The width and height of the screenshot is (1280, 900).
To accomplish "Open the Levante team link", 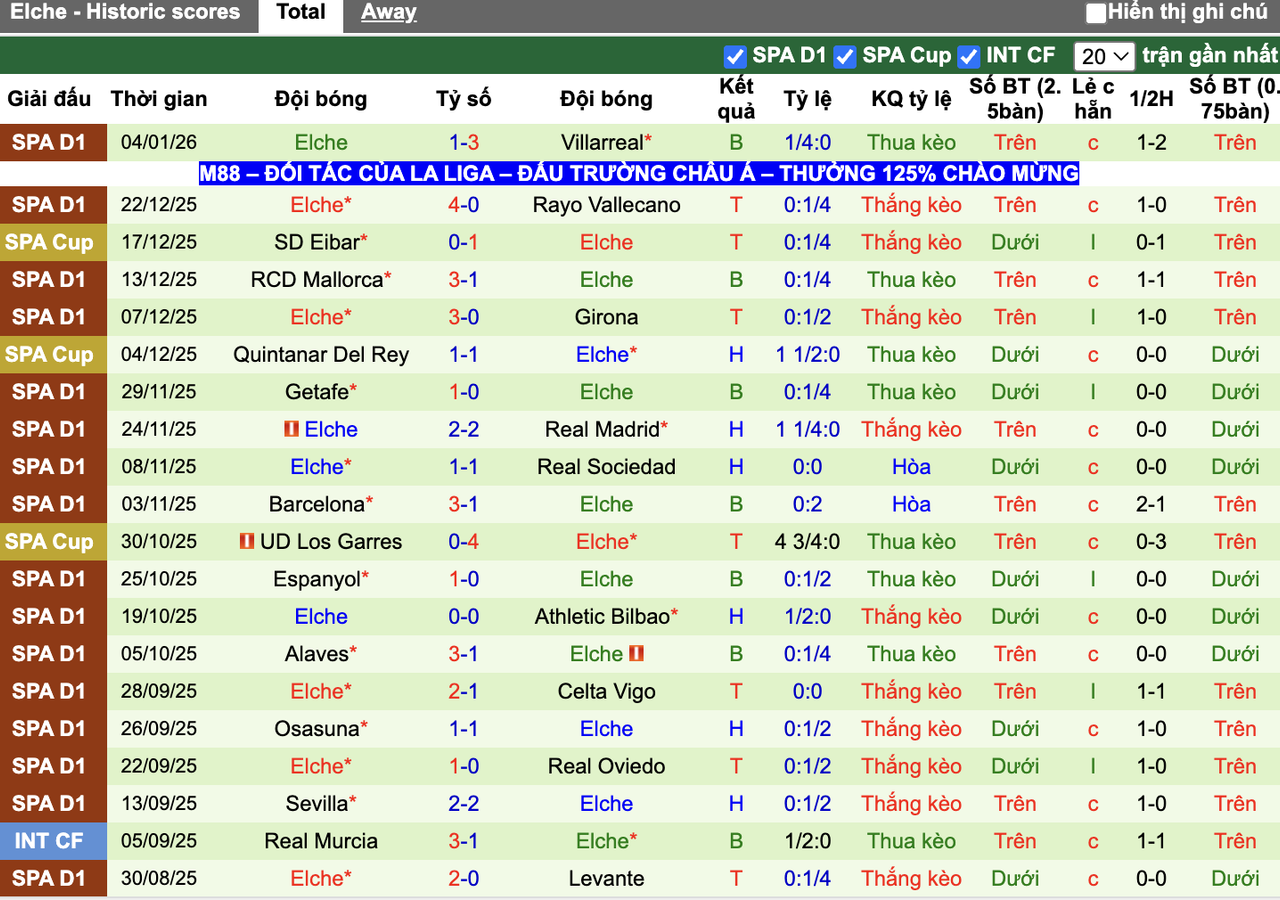I will tap(606, 879).
